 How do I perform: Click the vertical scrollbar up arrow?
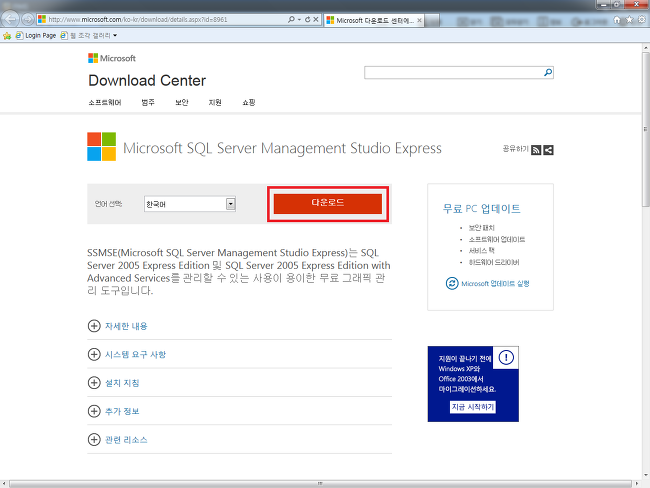click(646, 48)
